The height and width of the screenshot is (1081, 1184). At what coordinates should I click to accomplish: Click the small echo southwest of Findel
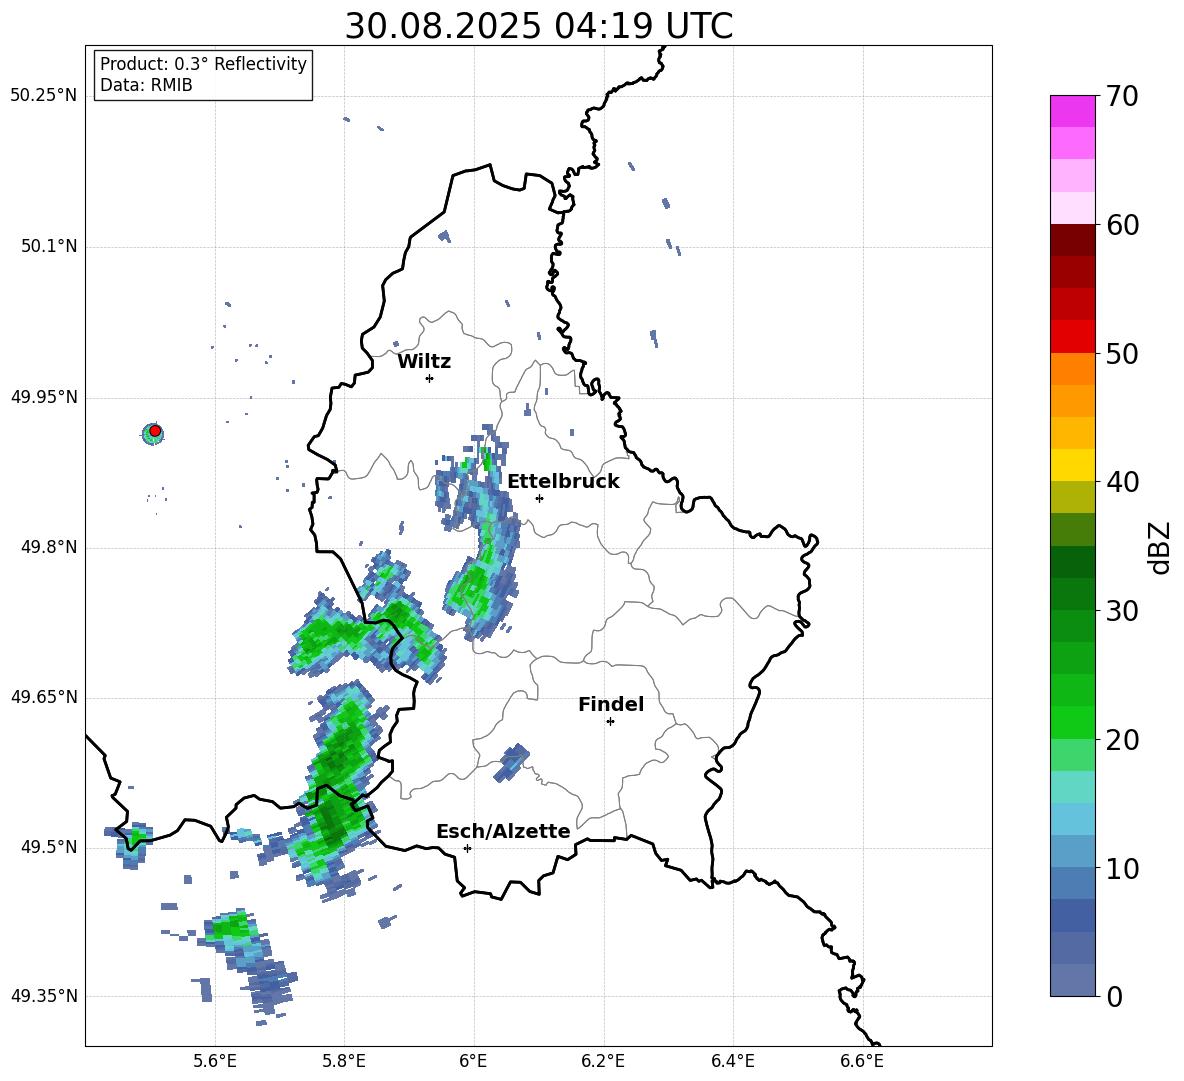512,762
